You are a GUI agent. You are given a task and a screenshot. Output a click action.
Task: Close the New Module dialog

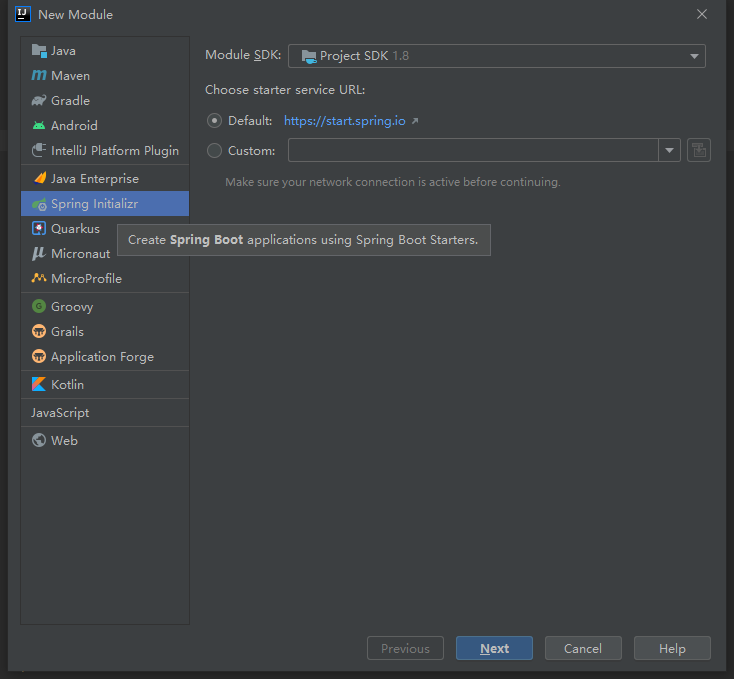tap(702, 15)
